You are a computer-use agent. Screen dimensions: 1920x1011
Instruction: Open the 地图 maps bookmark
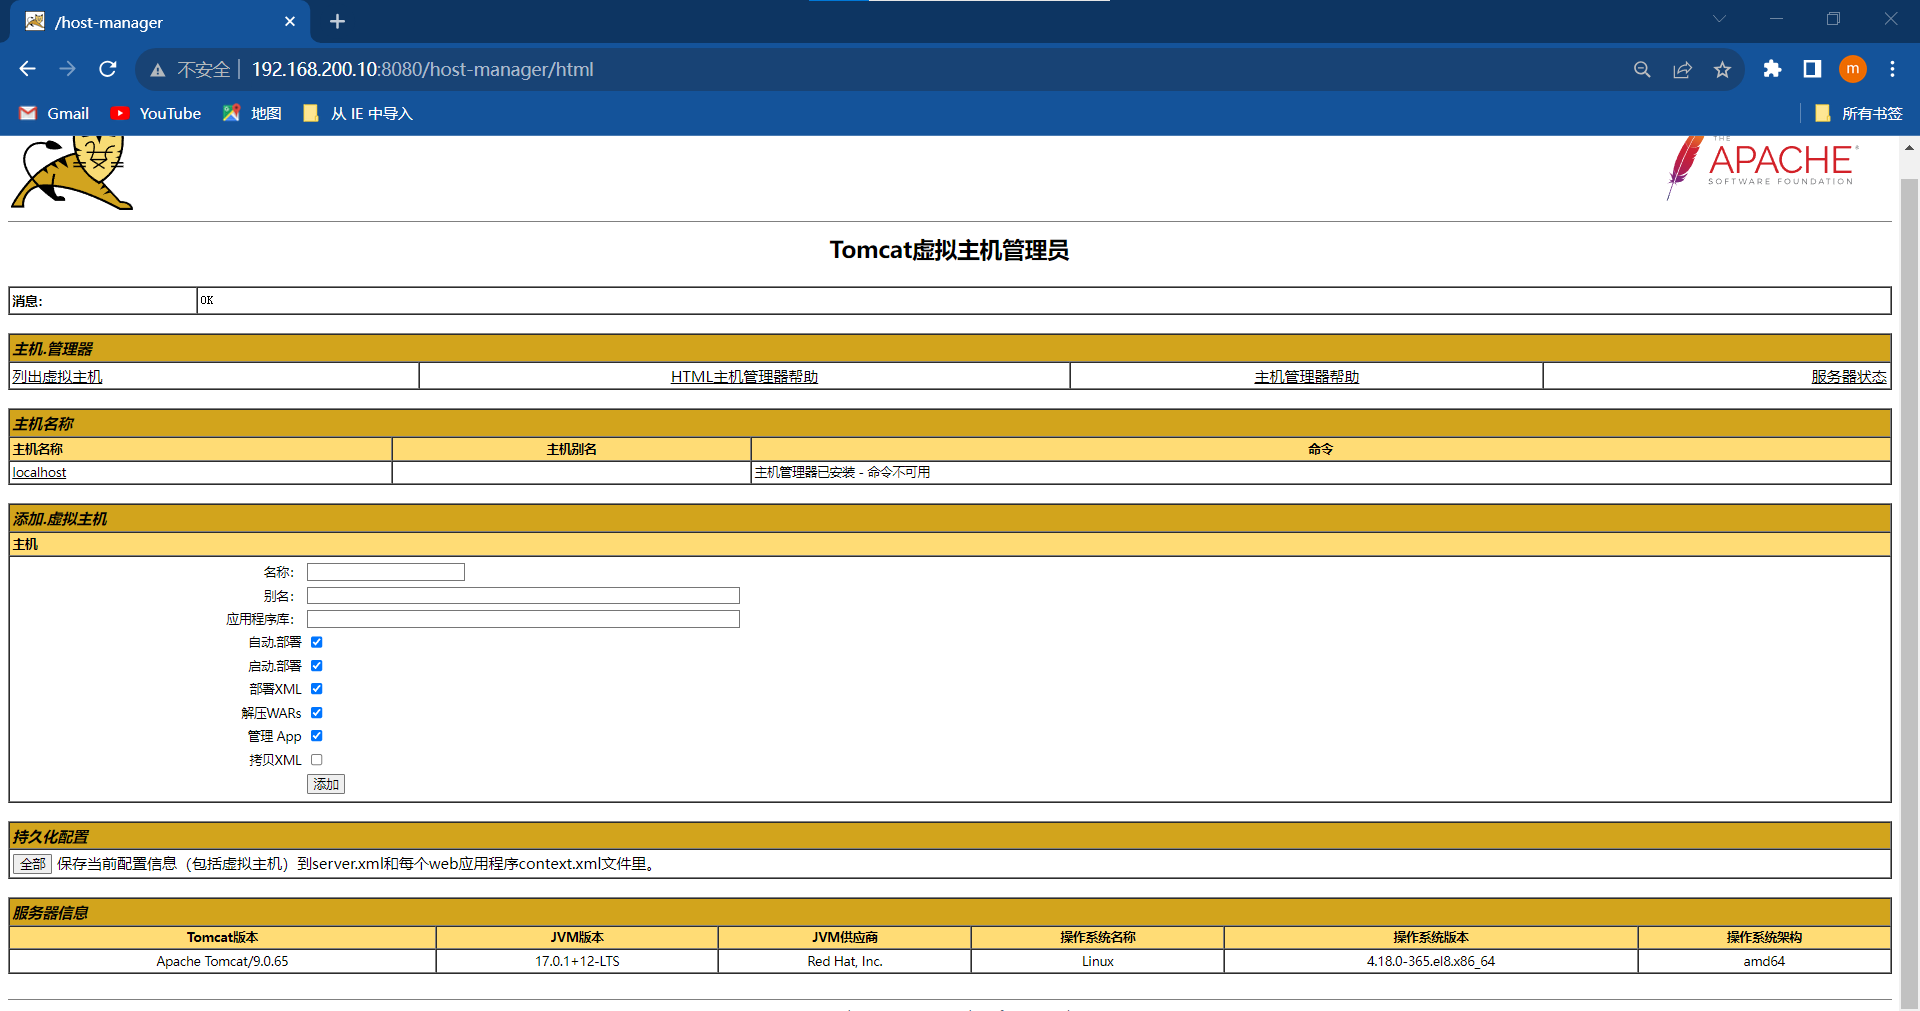tap(253, 113)
